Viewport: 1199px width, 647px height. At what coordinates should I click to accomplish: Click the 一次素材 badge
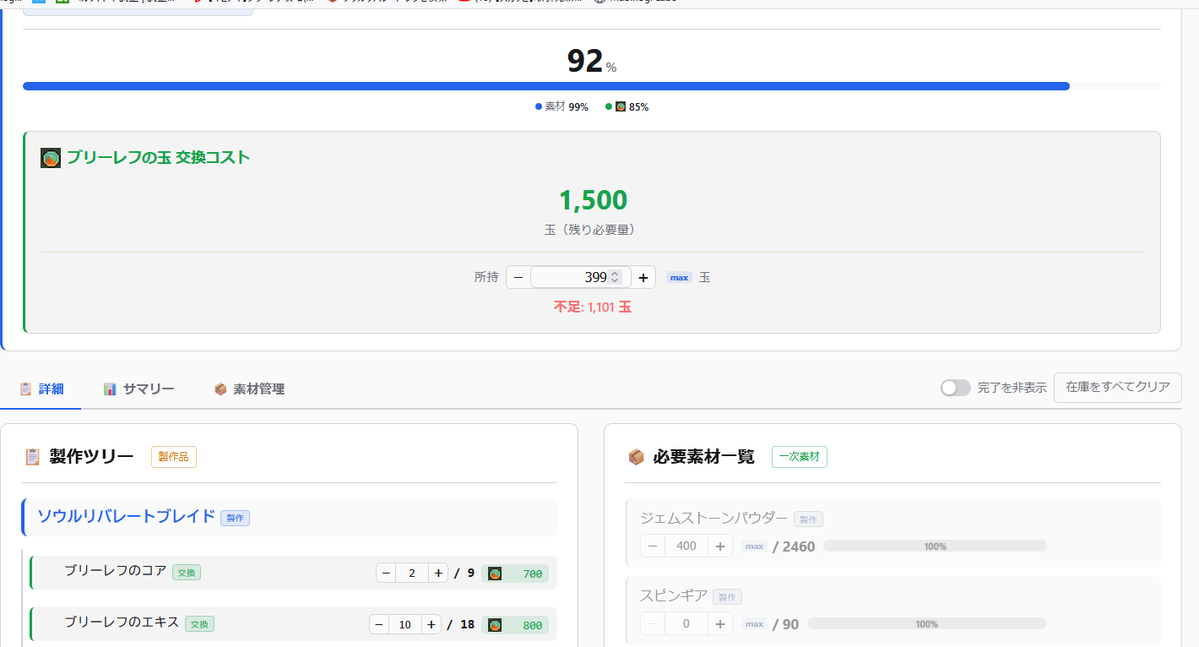[x=799, y=457]
